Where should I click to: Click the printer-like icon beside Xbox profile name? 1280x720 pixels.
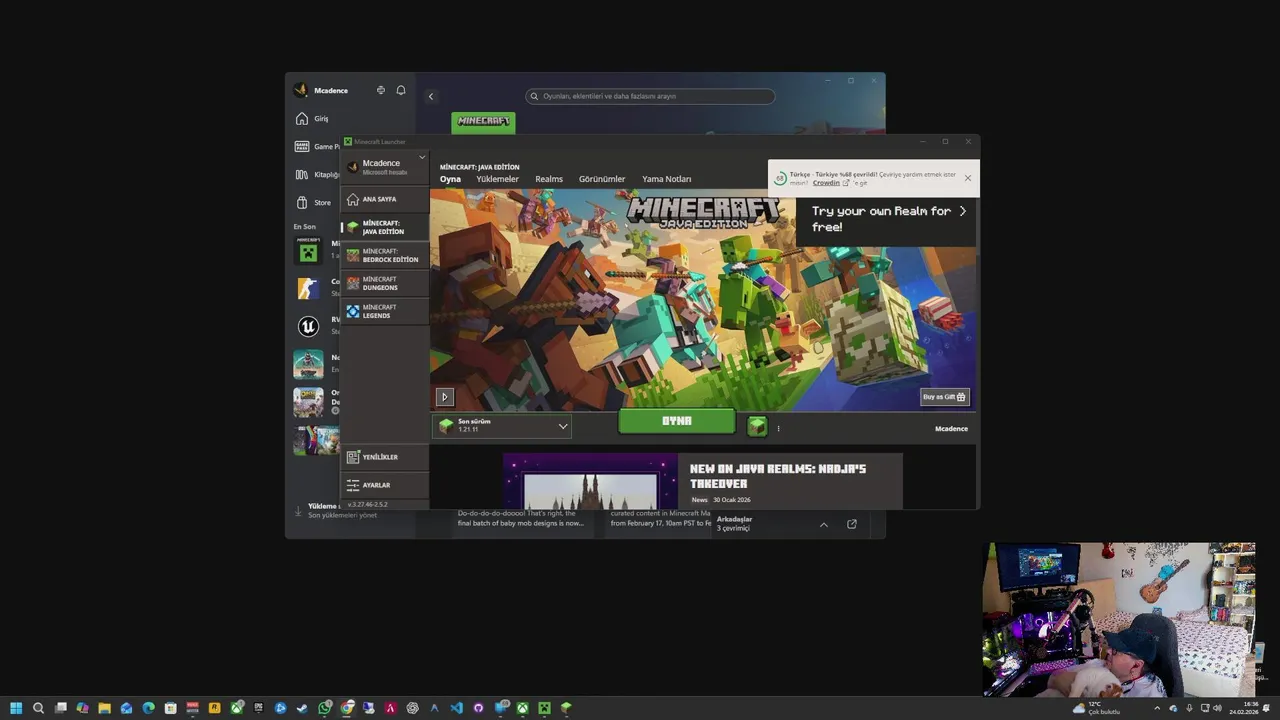click(x=381, y=90)
